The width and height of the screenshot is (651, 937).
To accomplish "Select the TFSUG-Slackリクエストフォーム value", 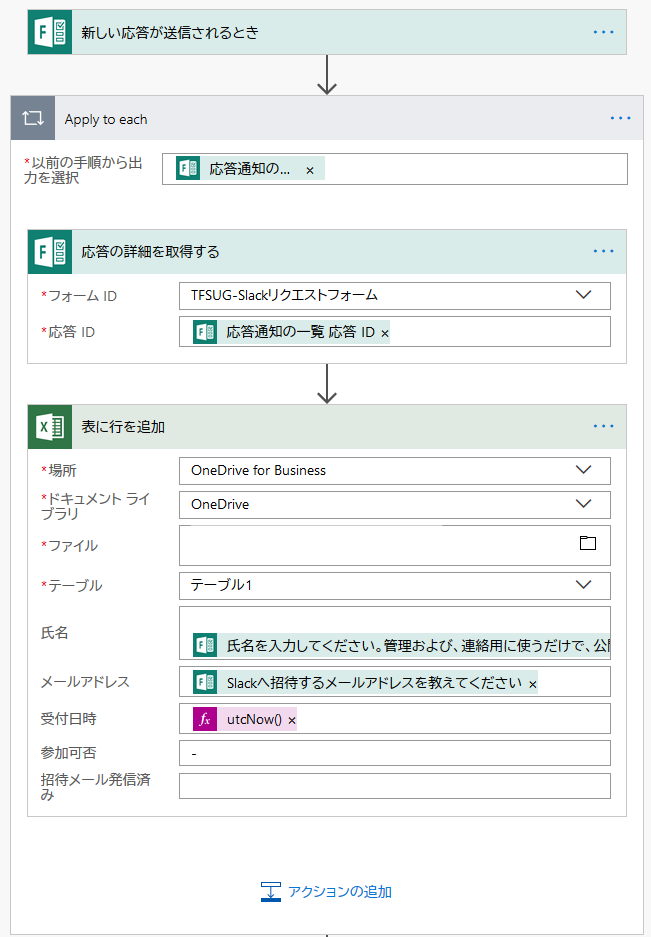I will [x=284, y=295].
